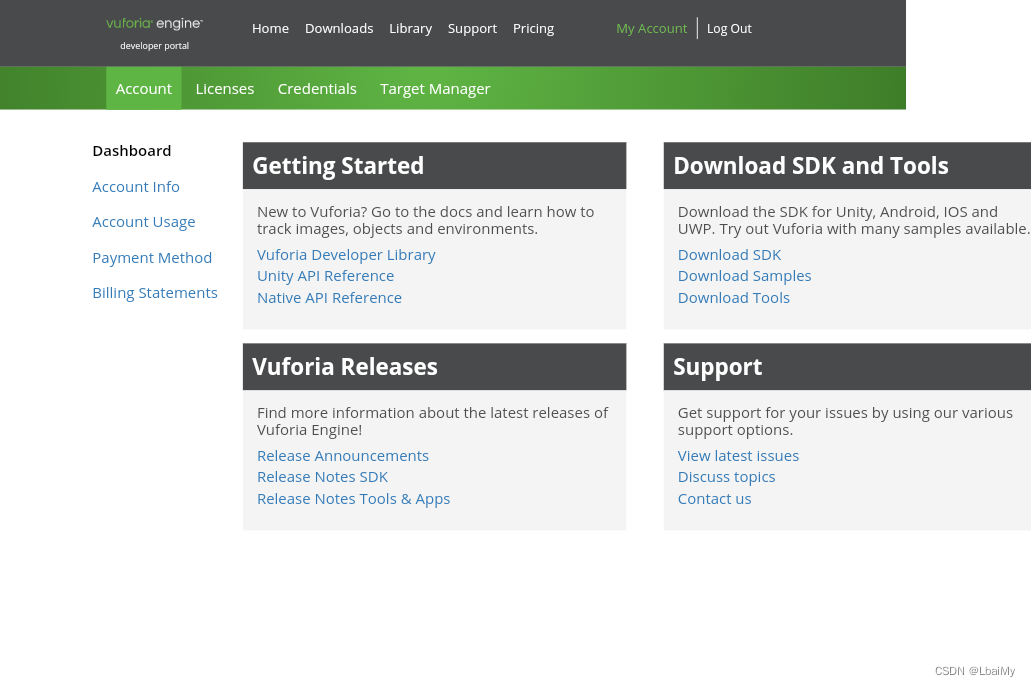Switch to the Credentials tab
The image size is (1031, 687).
317,89
